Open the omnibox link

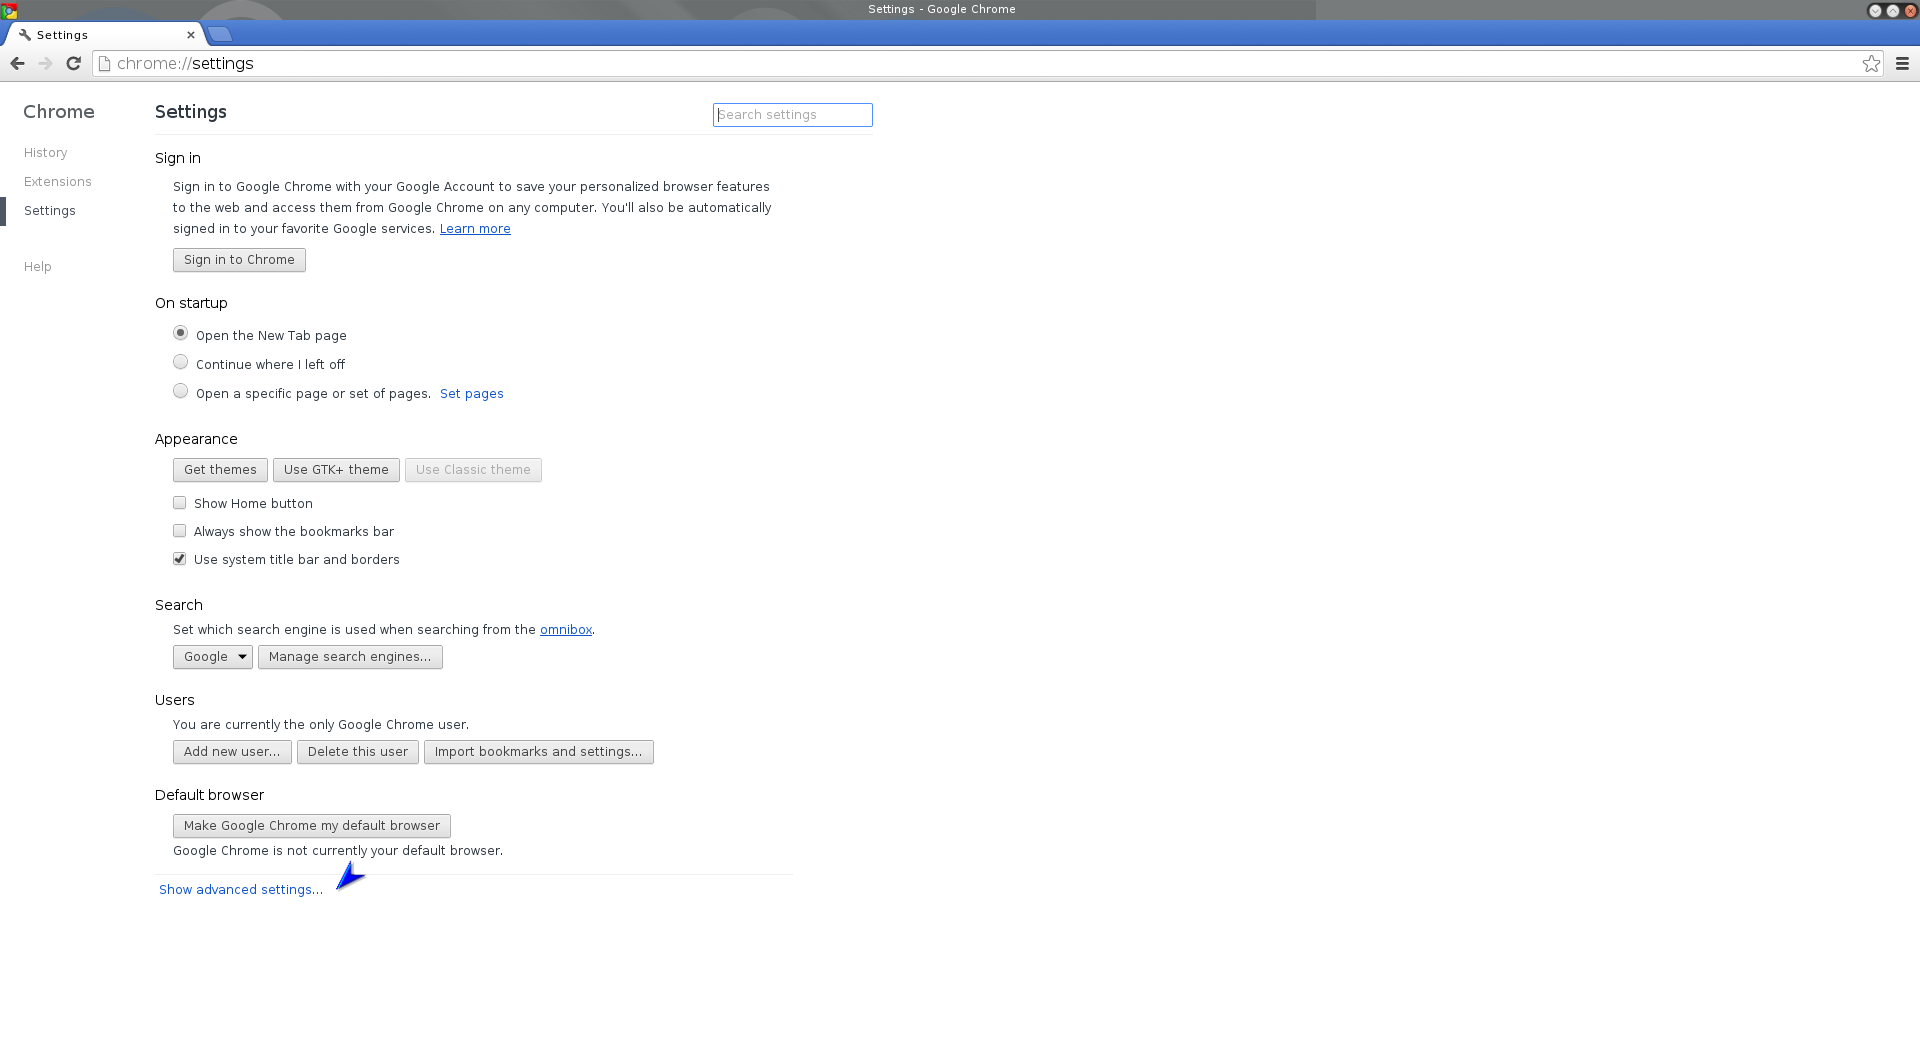pos(566,630)
